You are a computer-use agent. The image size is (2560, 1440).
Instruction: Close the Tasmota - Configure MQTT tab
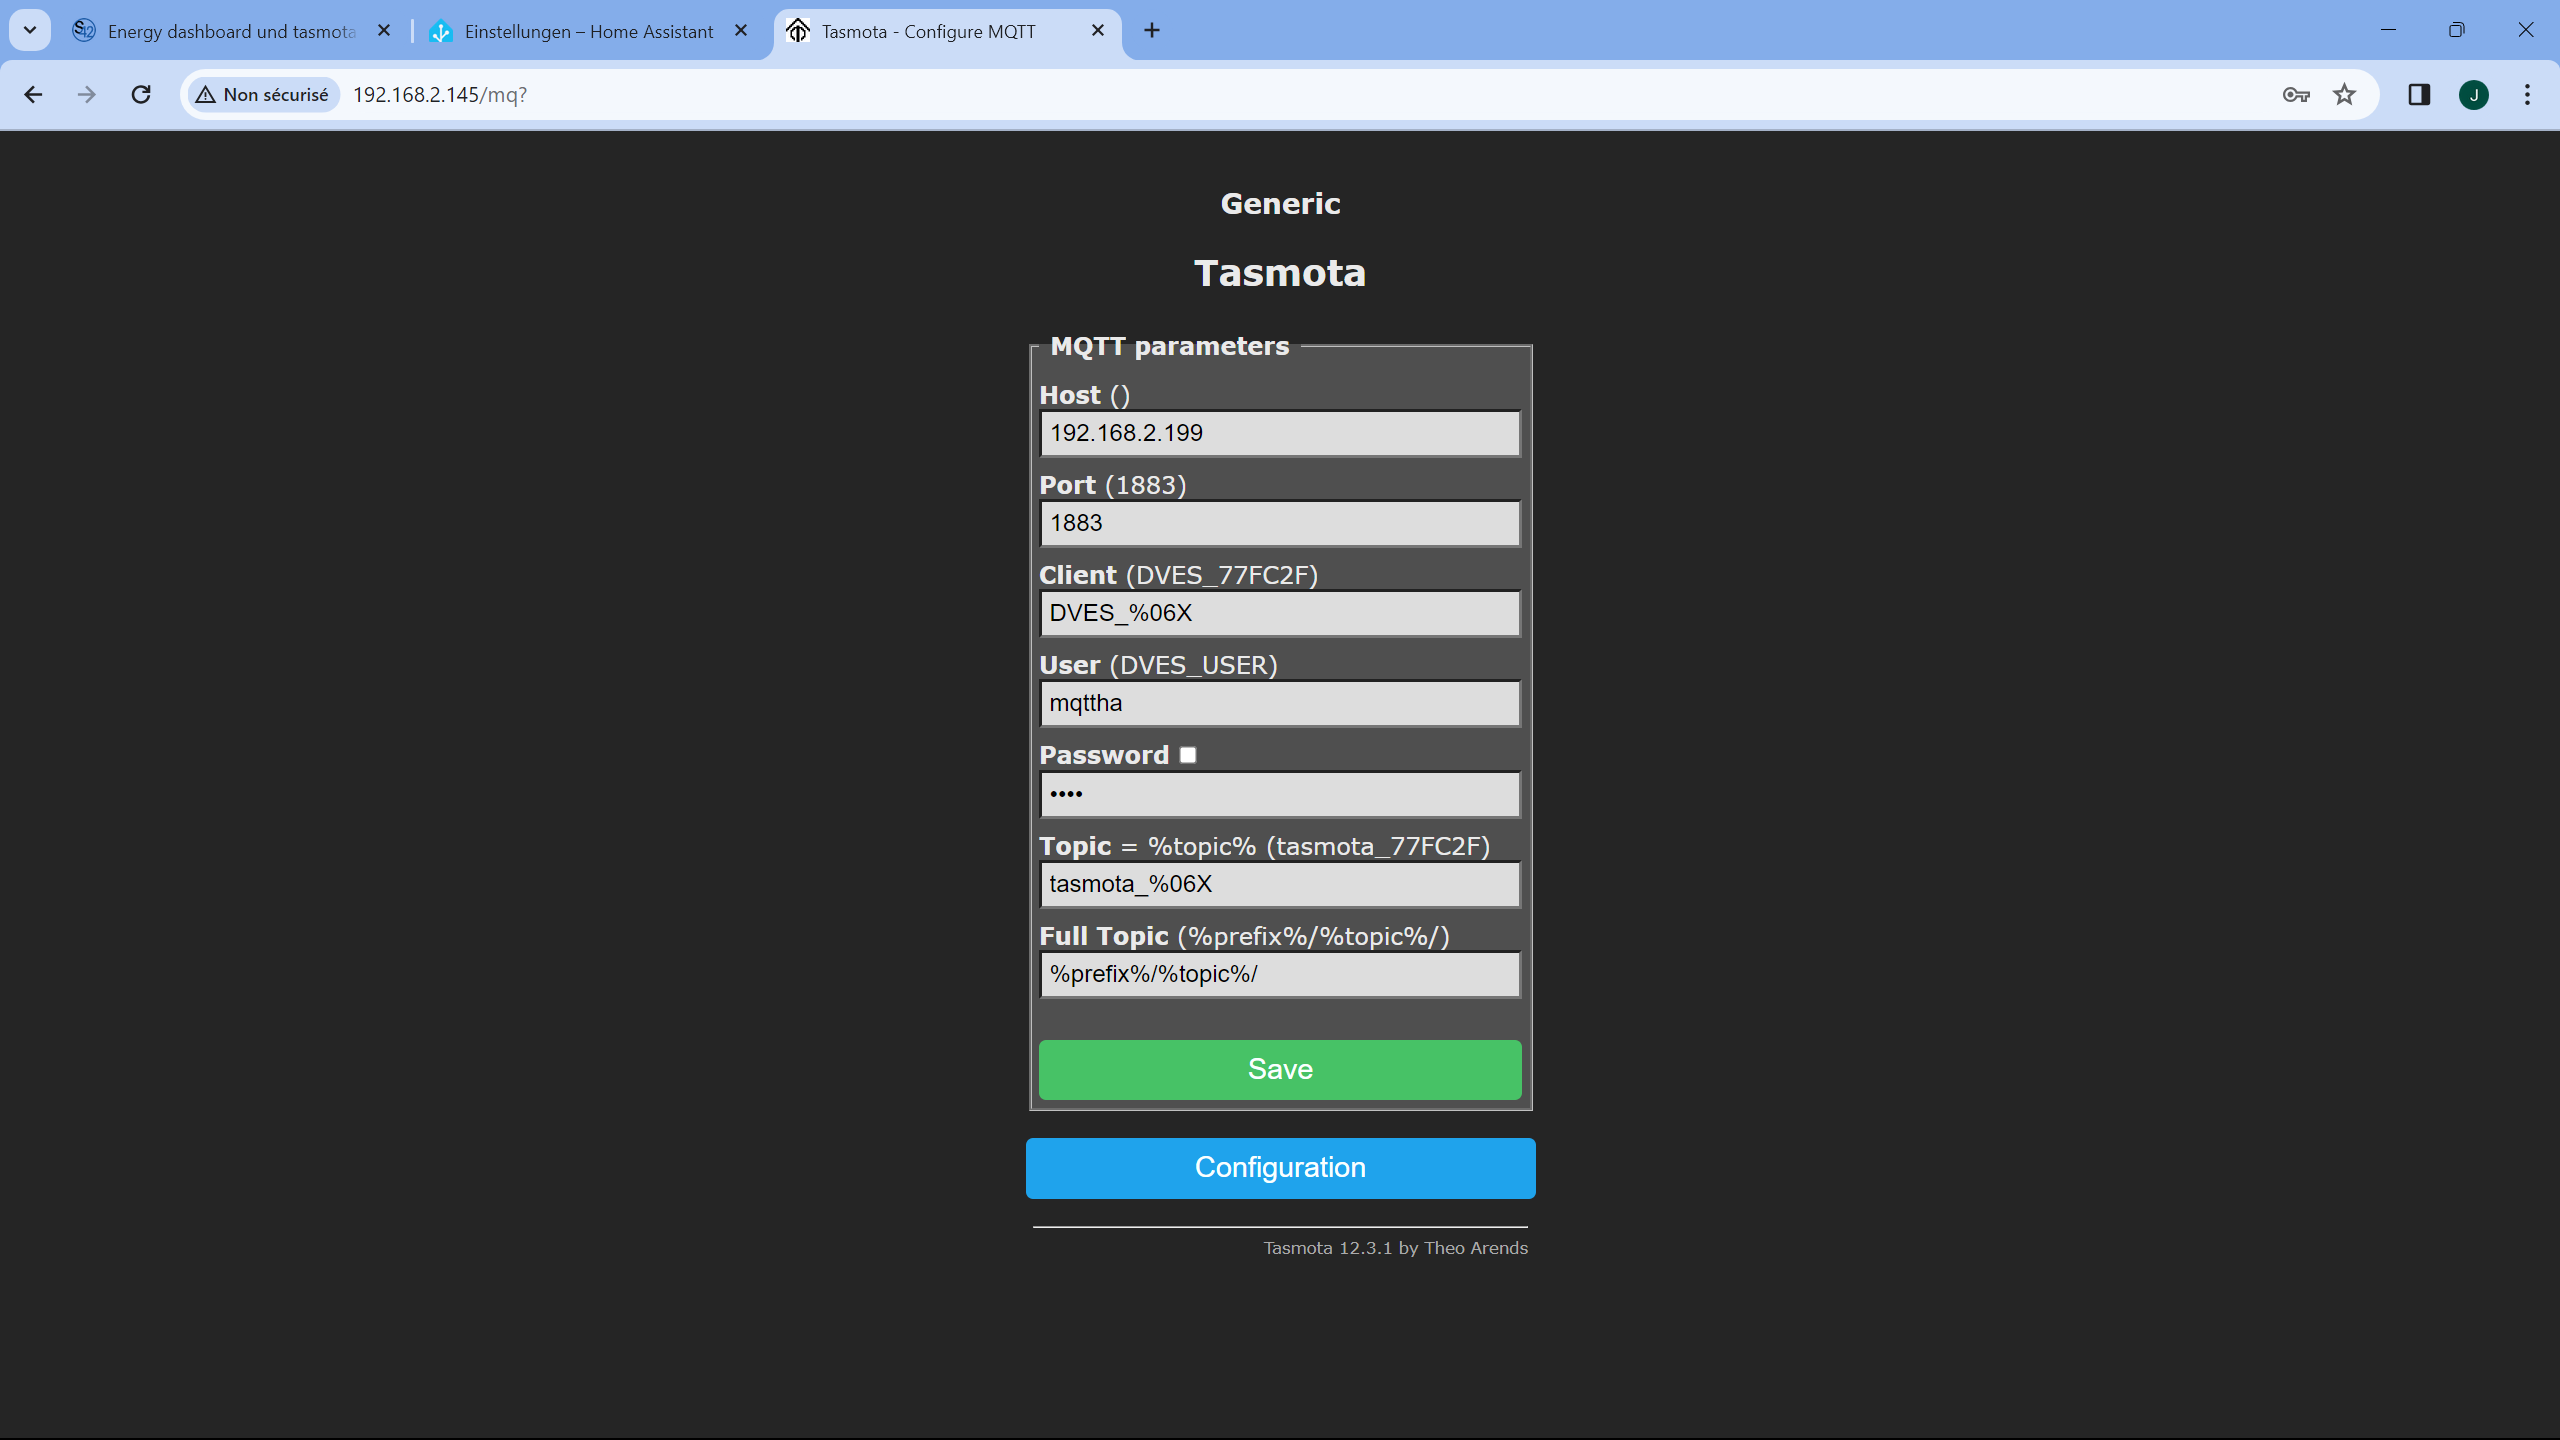[1098, 31]
